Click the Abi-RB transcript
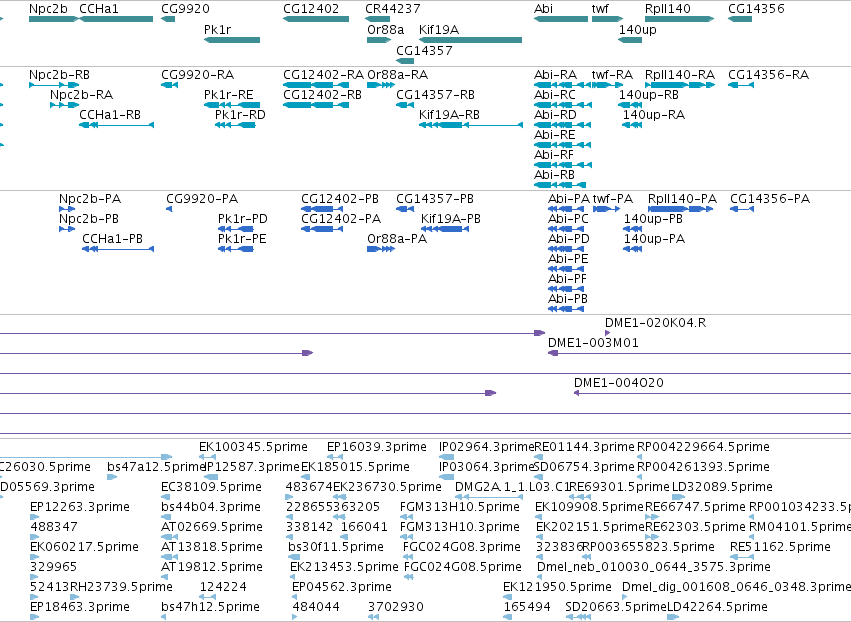 [x=560, y=185]
